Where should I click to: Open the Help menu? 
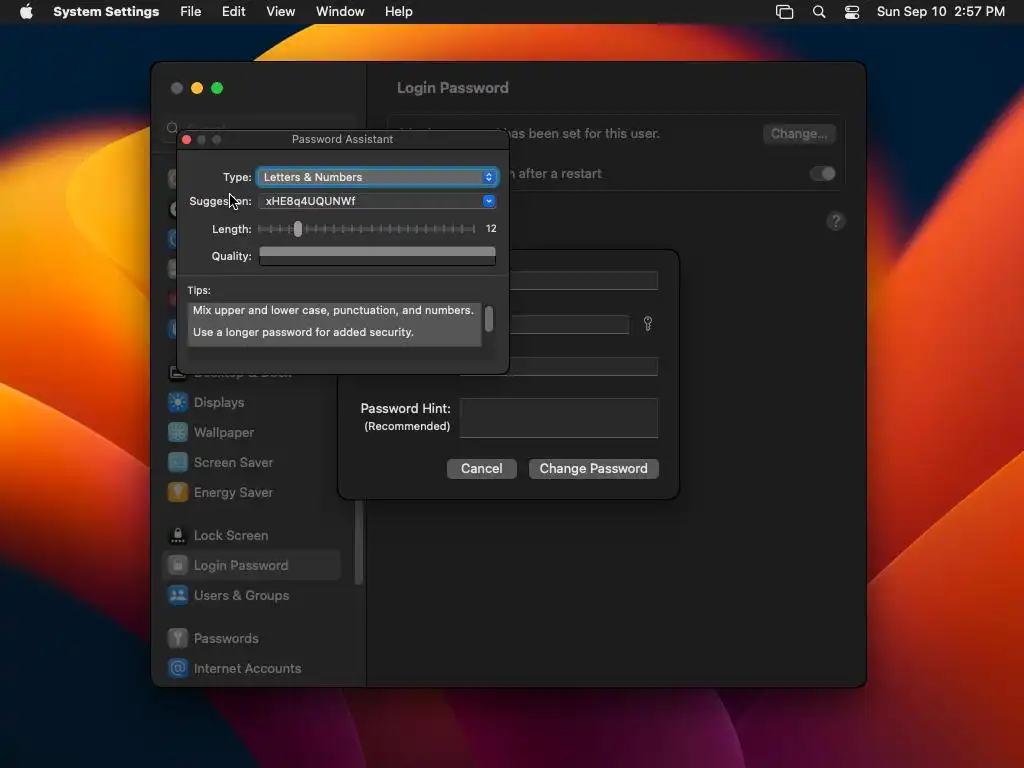[398, 12]
